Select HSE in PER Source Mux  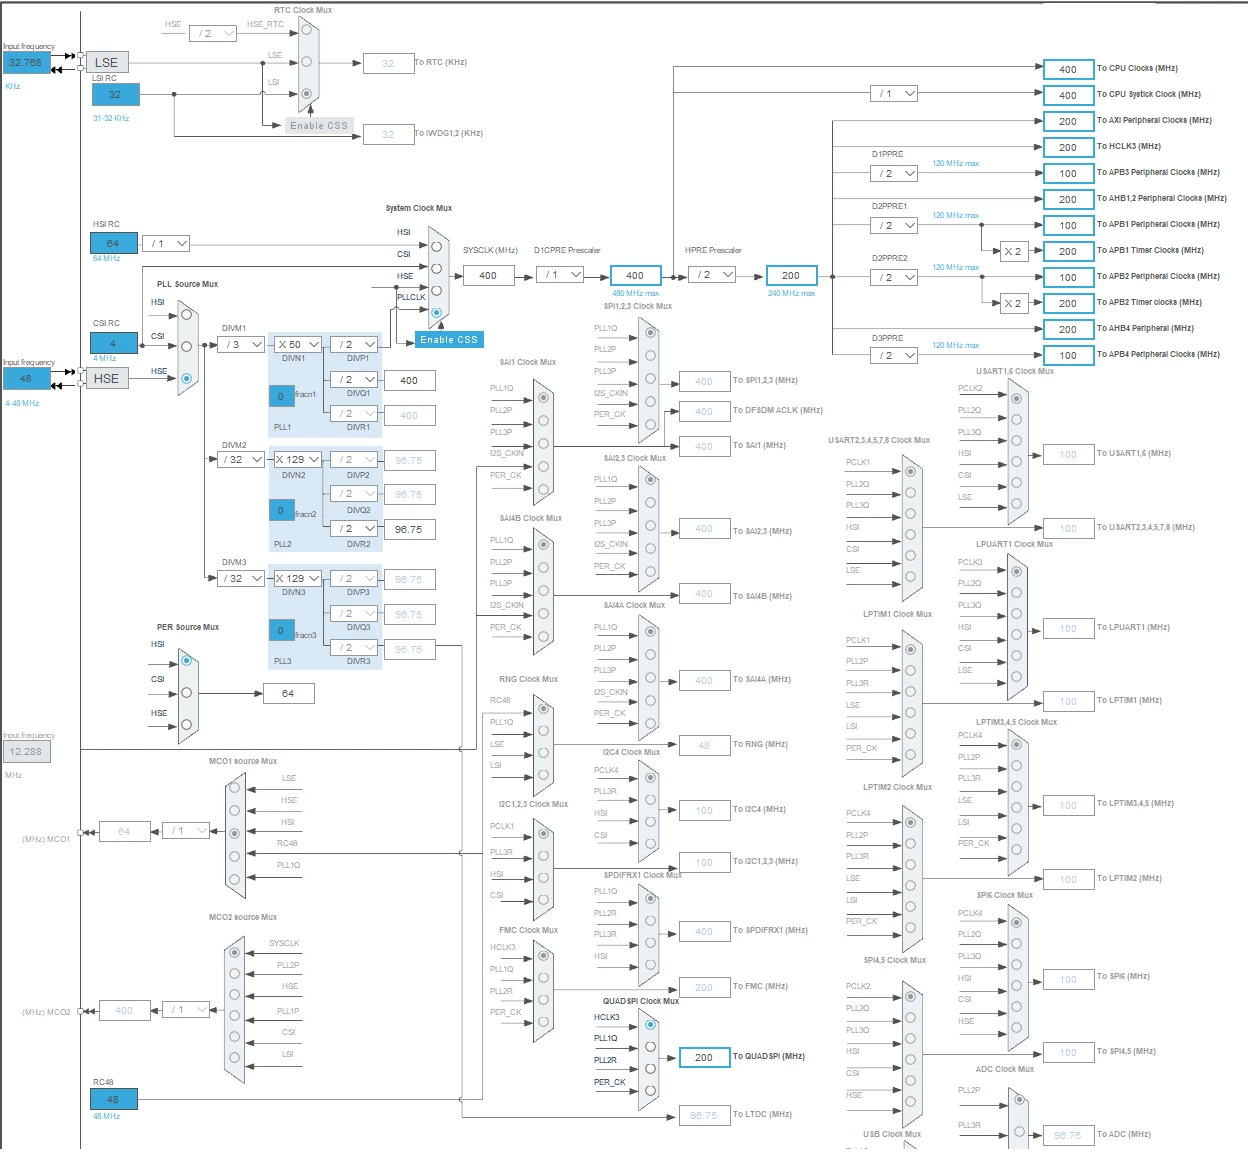[186, 725]
